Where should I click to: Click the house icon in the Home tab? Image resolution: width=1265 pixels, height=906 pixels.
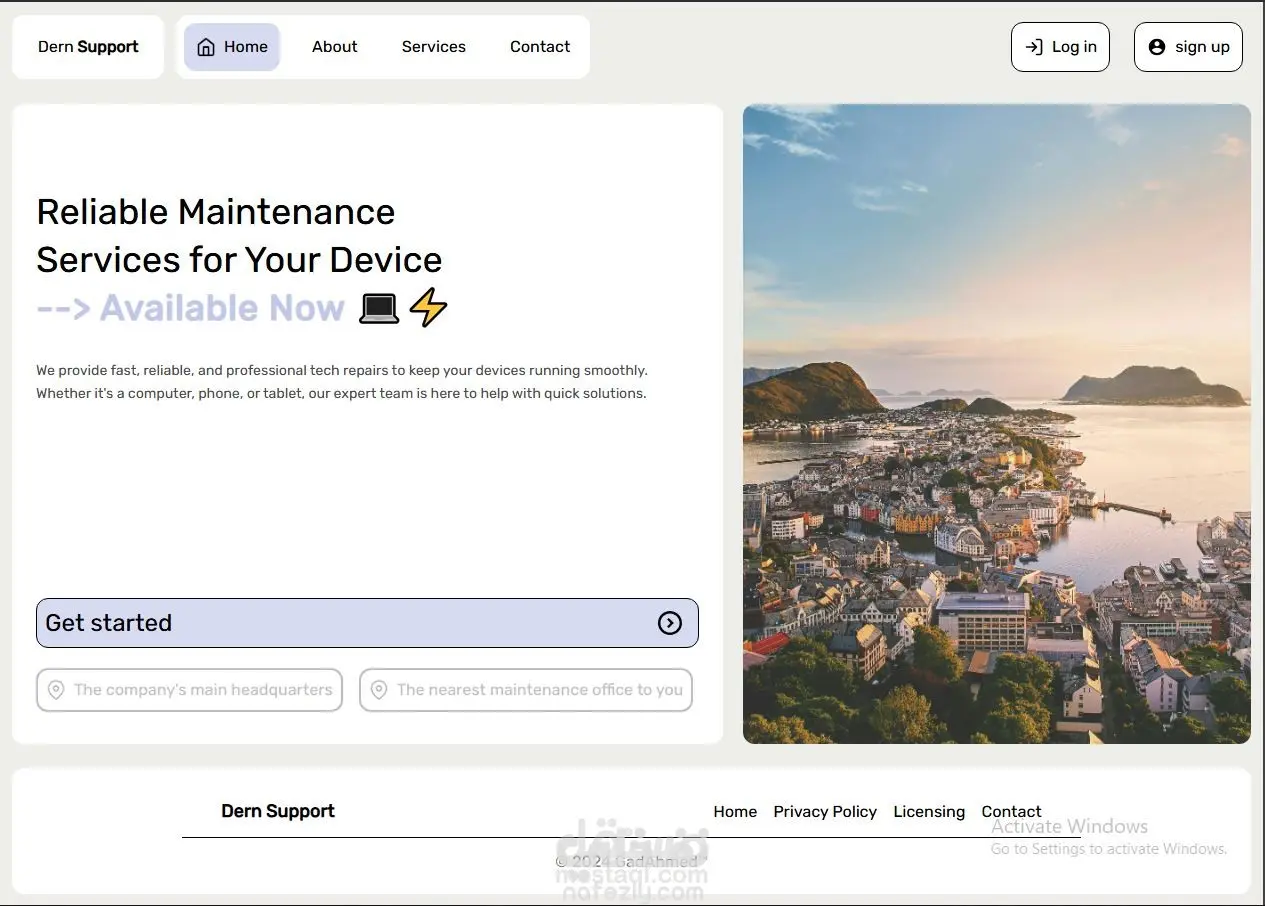[x=206, y=47]
